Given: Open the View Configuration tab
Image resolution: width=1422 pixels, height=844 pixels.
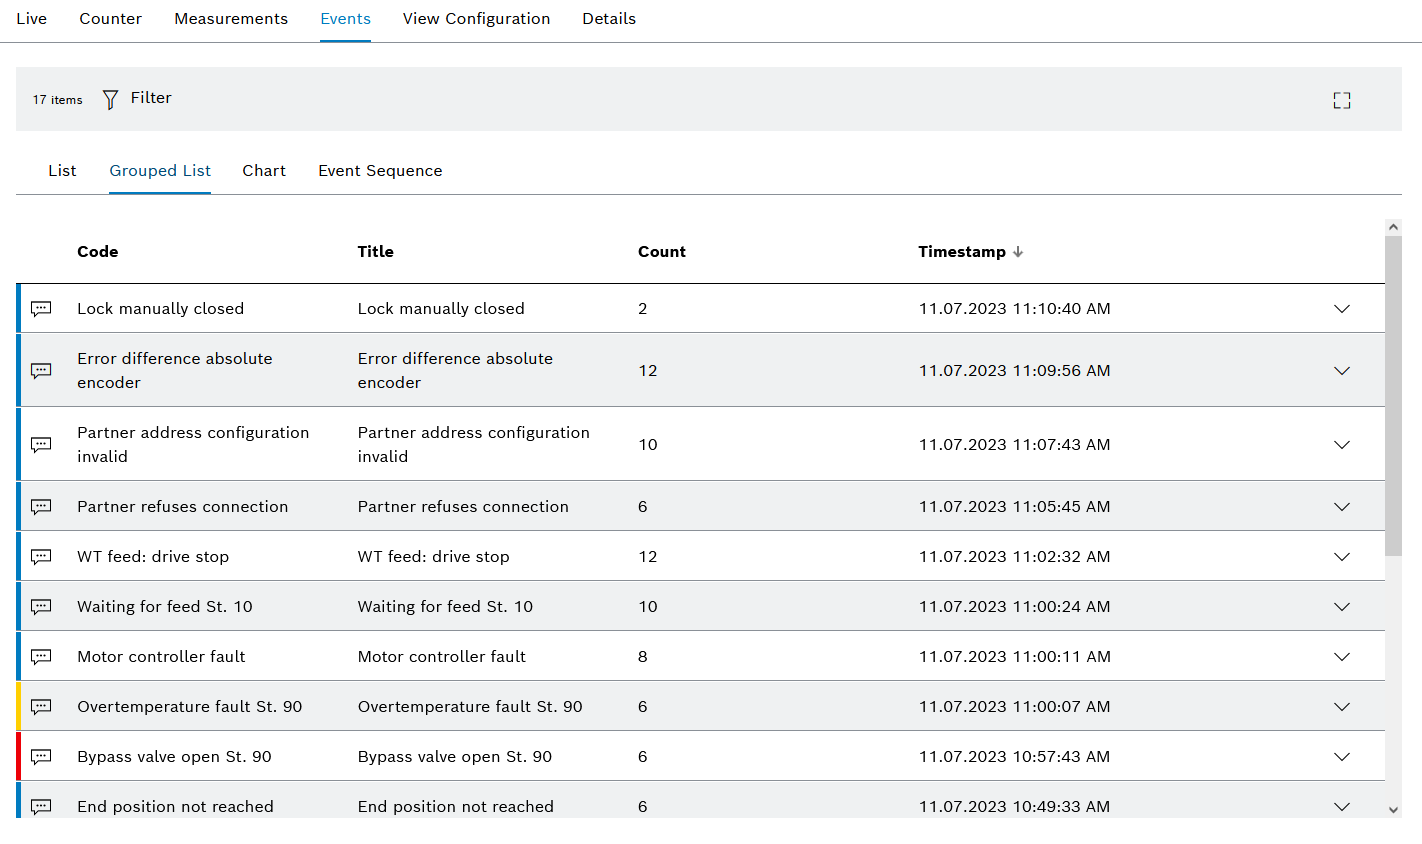Looking at the screenshot, I should [x=477, y=19].
